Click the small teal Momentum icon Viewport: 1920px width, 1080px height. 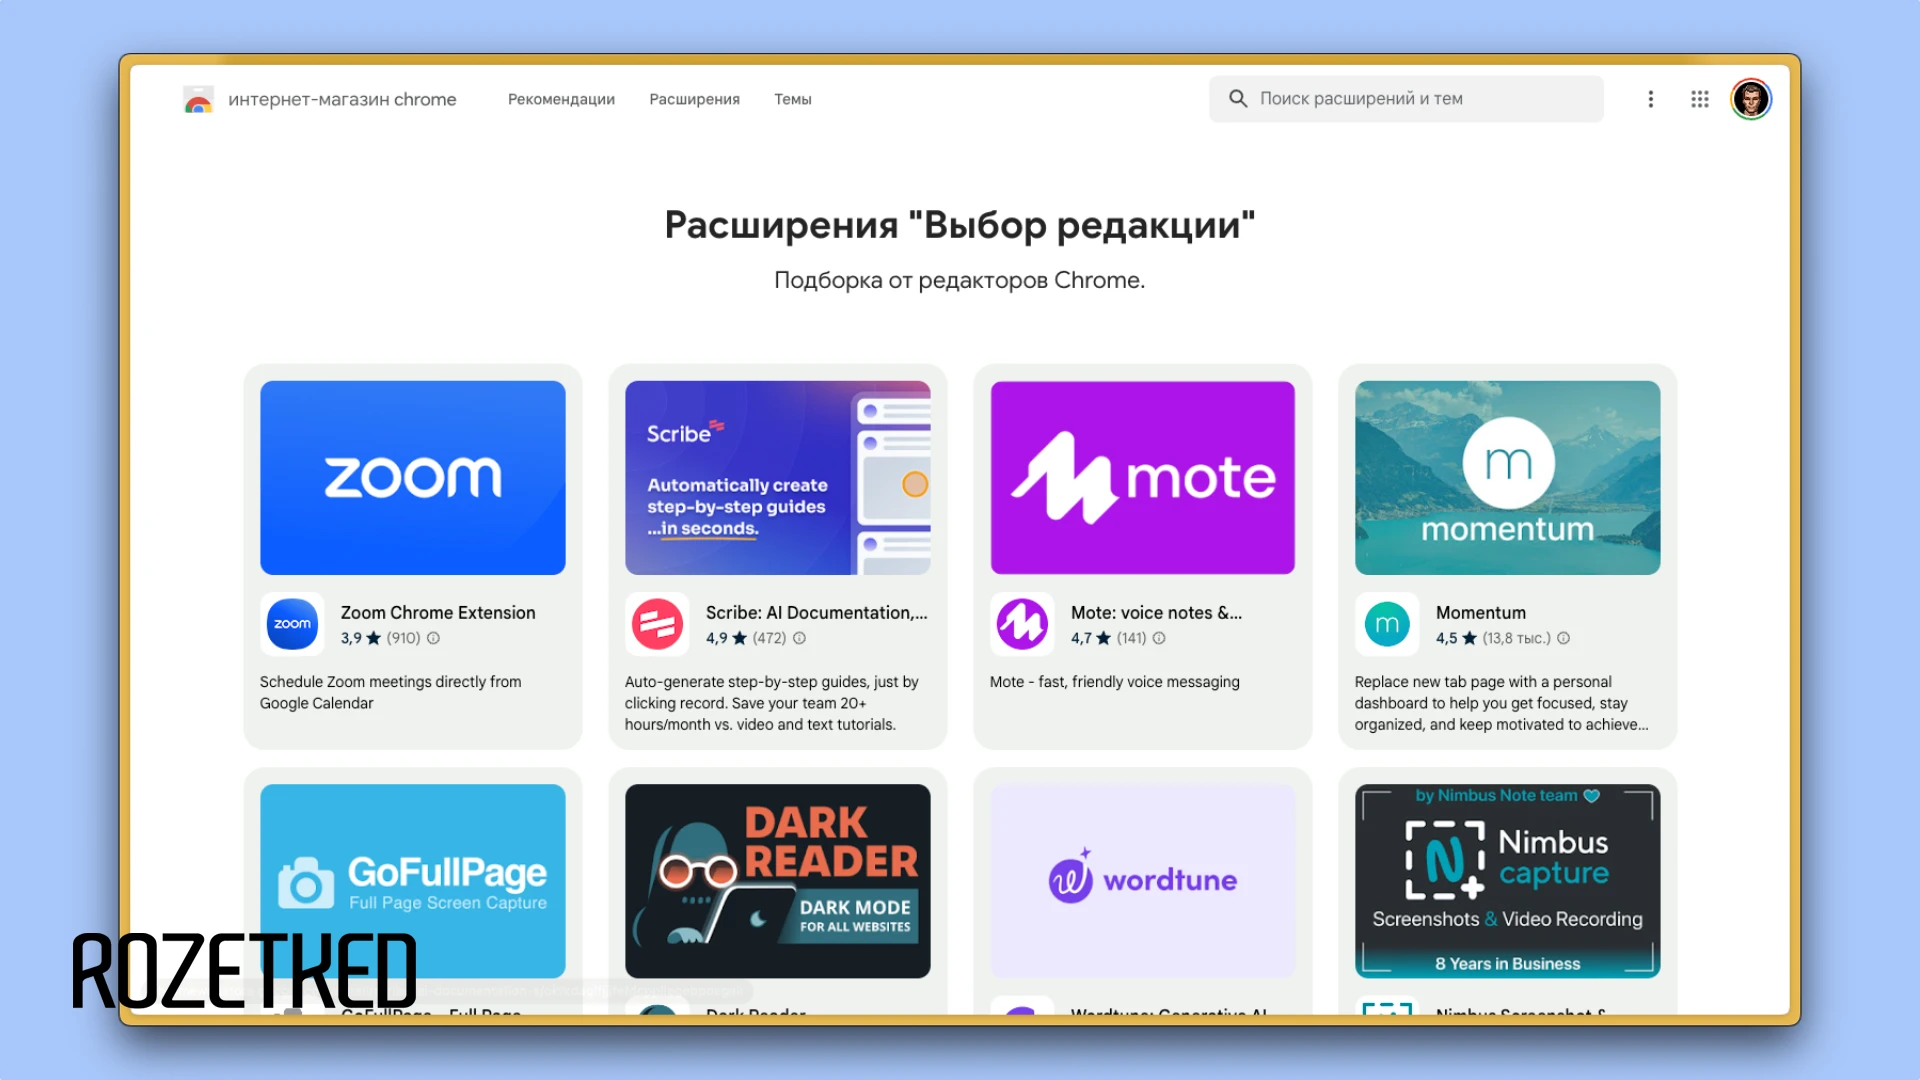click(x=1387, y=624)
